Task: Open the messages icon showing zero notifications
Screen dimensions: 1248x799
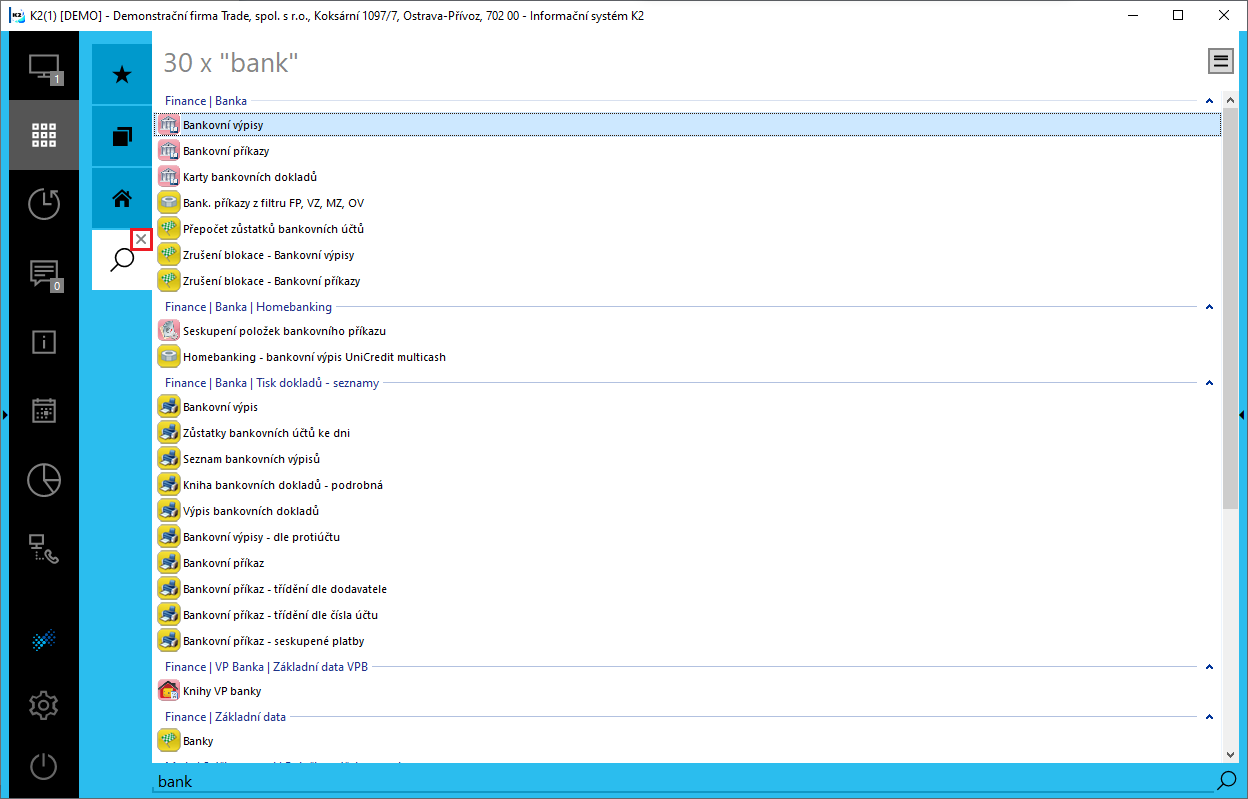Action: (x=43, y=273)
